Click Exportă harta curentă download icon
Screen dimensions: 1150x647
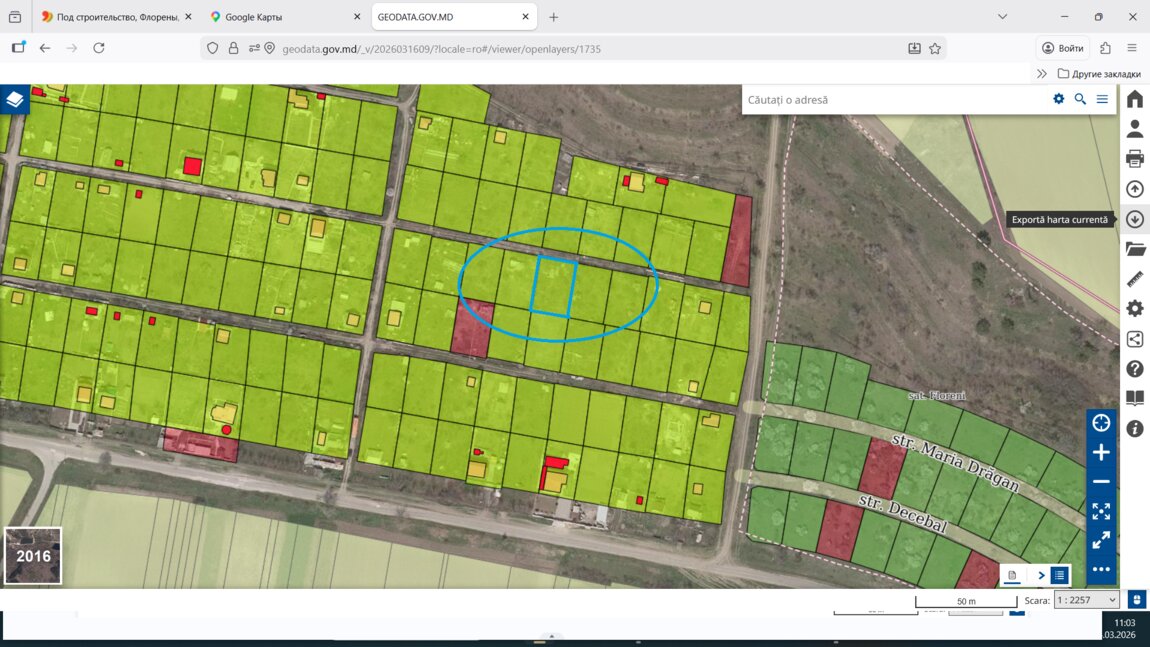(x=1134, y=219)
